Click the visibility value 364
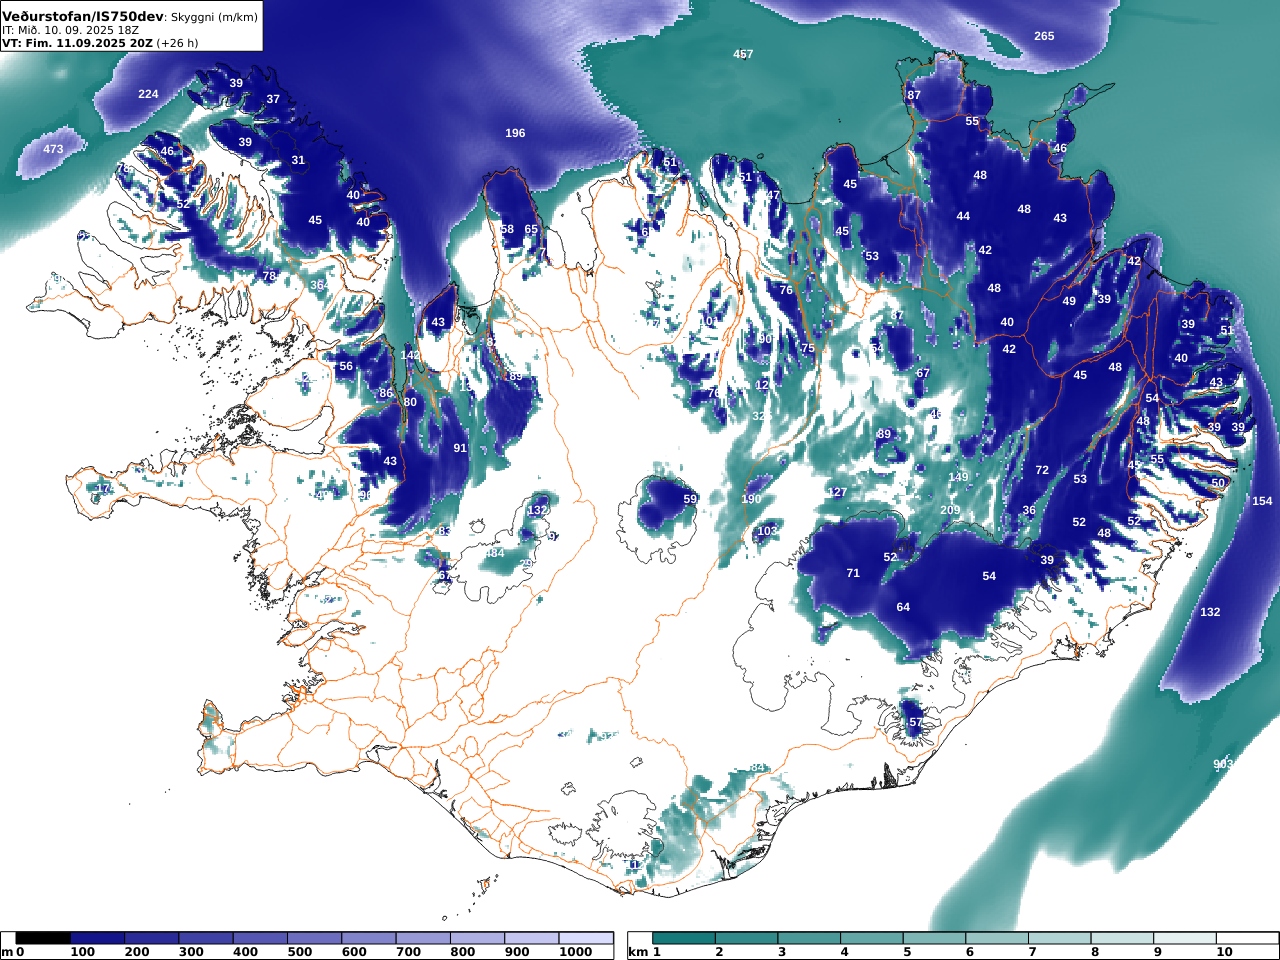Viewport: 1280px width, 960px height. 320,285
